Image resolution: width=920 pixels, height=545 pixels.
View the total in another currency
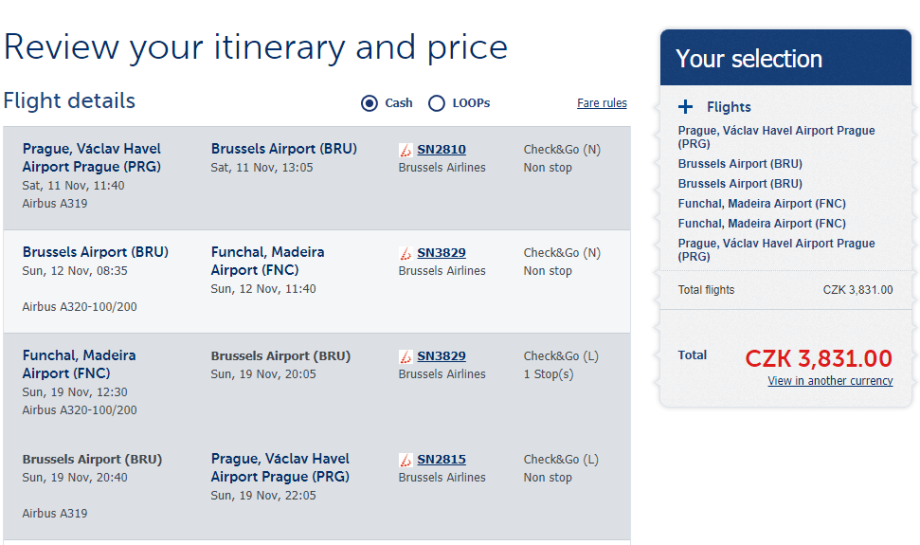click(830, 381)
